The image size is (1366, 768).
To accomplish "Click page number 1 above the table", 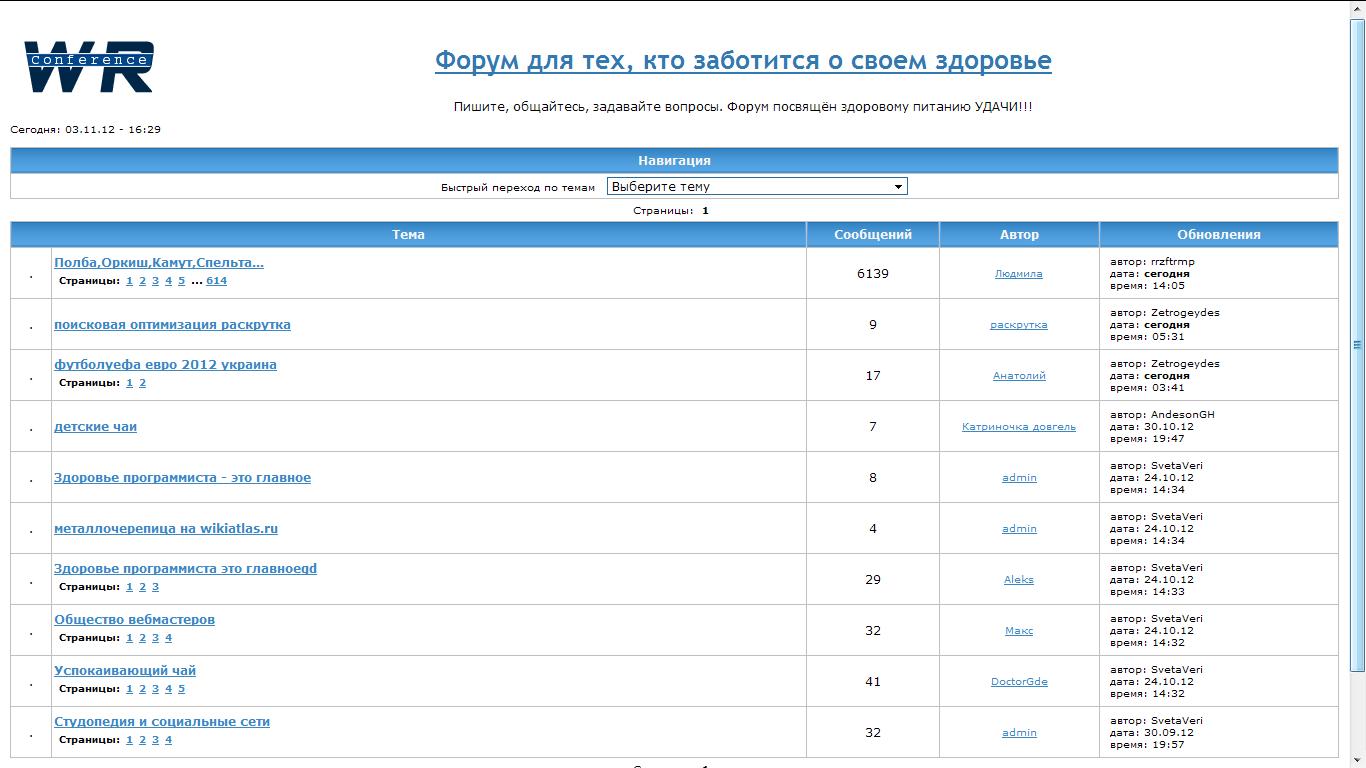I will (705, 211).
